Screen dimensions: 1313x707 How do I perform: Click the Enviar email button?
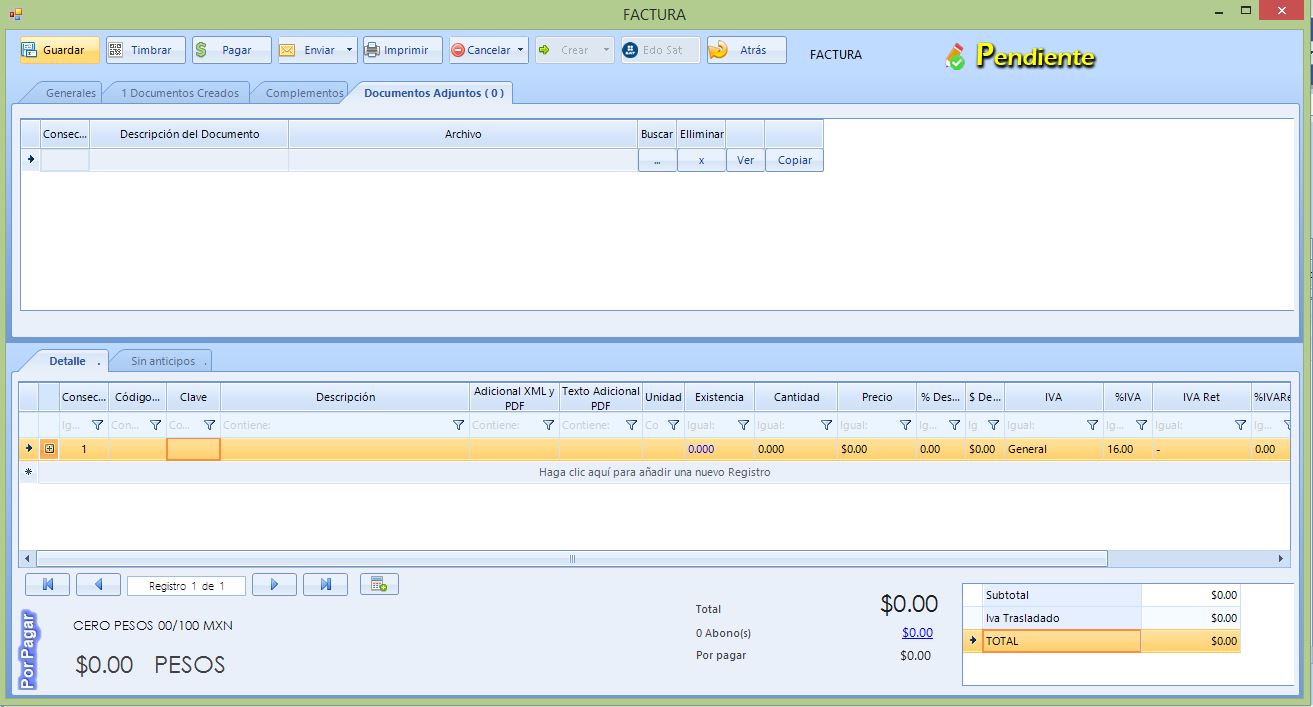click(x=310, y=50)
